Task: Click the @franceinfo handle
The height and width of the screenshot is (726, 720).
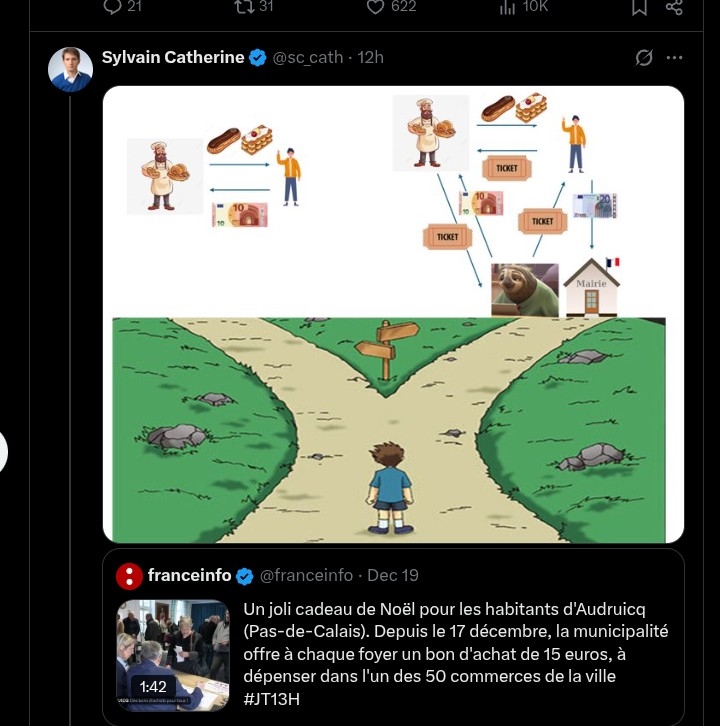Action: point(307,576)
